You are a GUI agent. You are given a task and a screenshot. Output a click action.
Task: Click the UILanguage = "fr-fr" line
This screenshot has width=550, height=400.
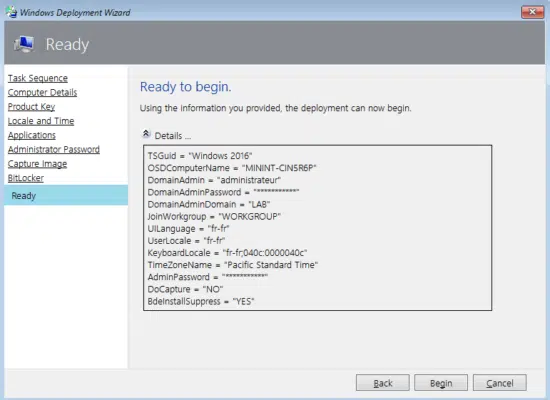tap(188, 229)
